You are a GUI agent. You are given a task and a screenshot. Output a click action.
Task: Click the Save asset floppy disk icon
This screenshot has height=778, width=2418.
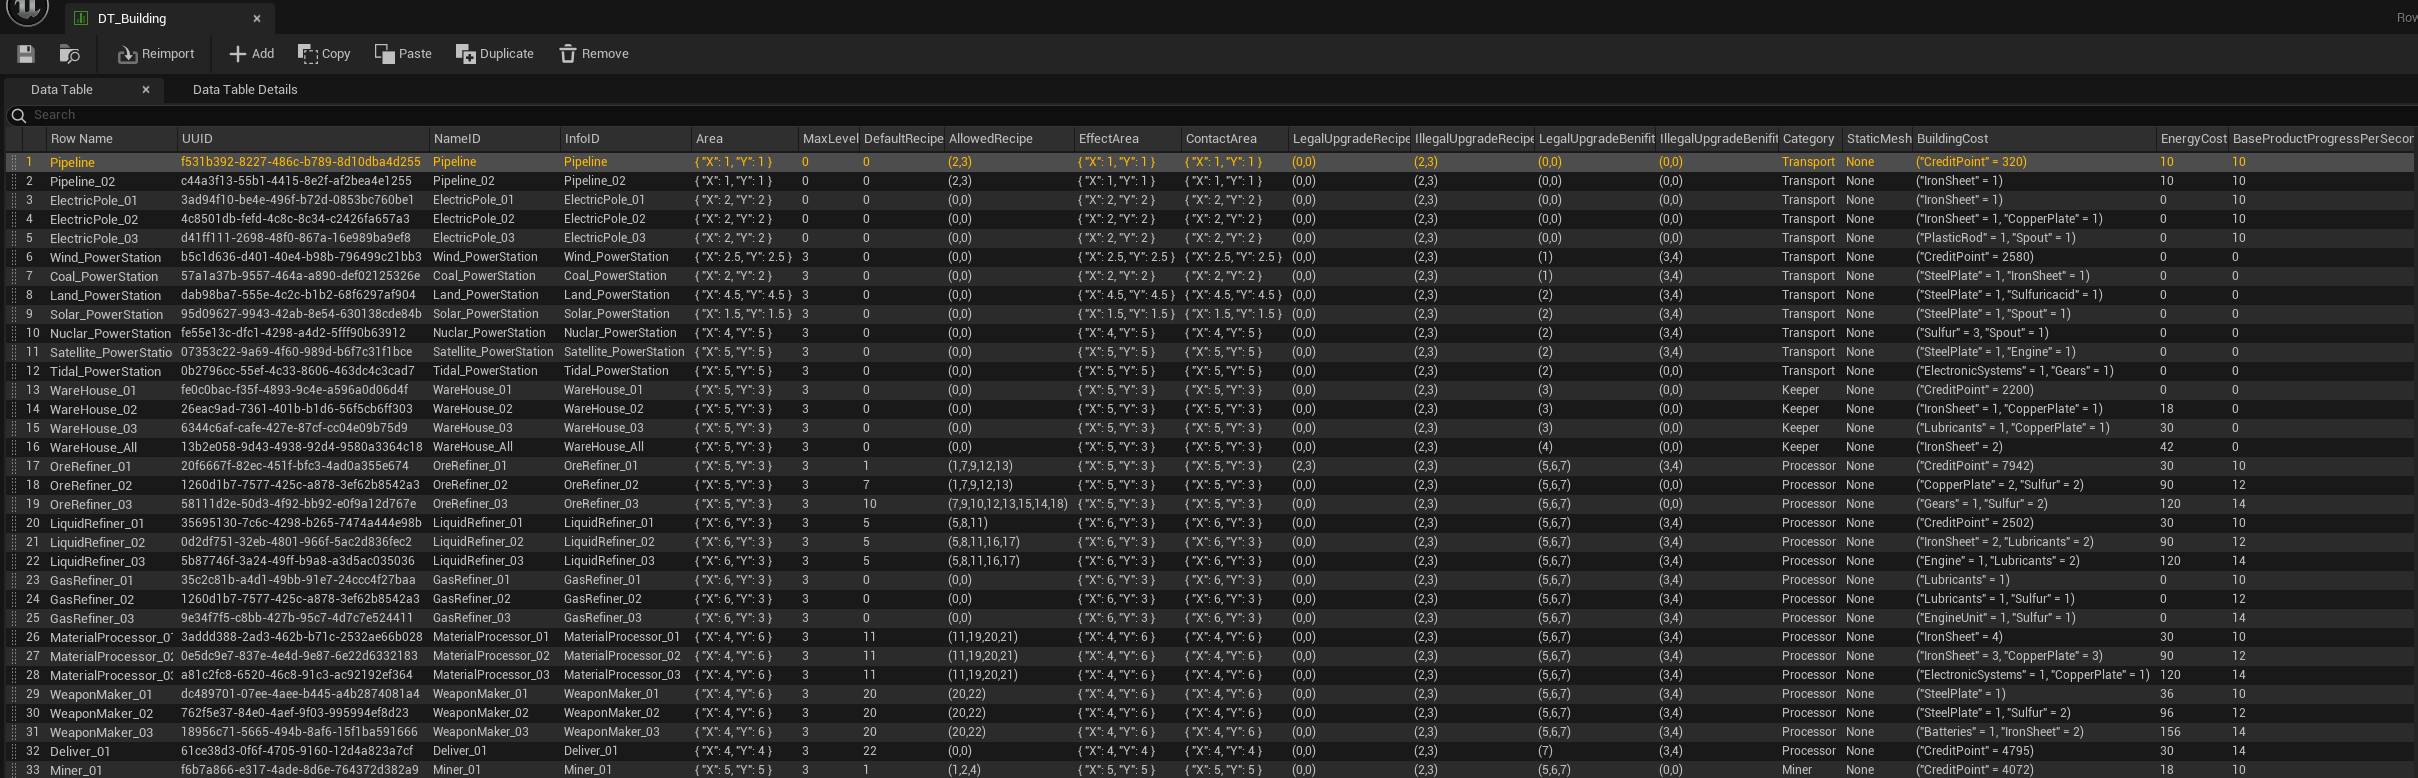pyautogui.click(x=26, y=54)
